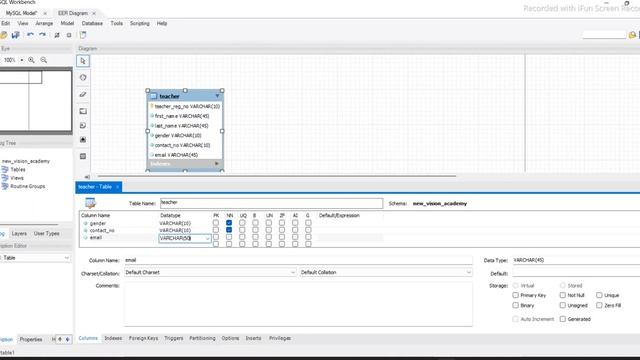Click the Views icon in catalog tree
Viewport: 640px width, 360px height.
point(5,178)
